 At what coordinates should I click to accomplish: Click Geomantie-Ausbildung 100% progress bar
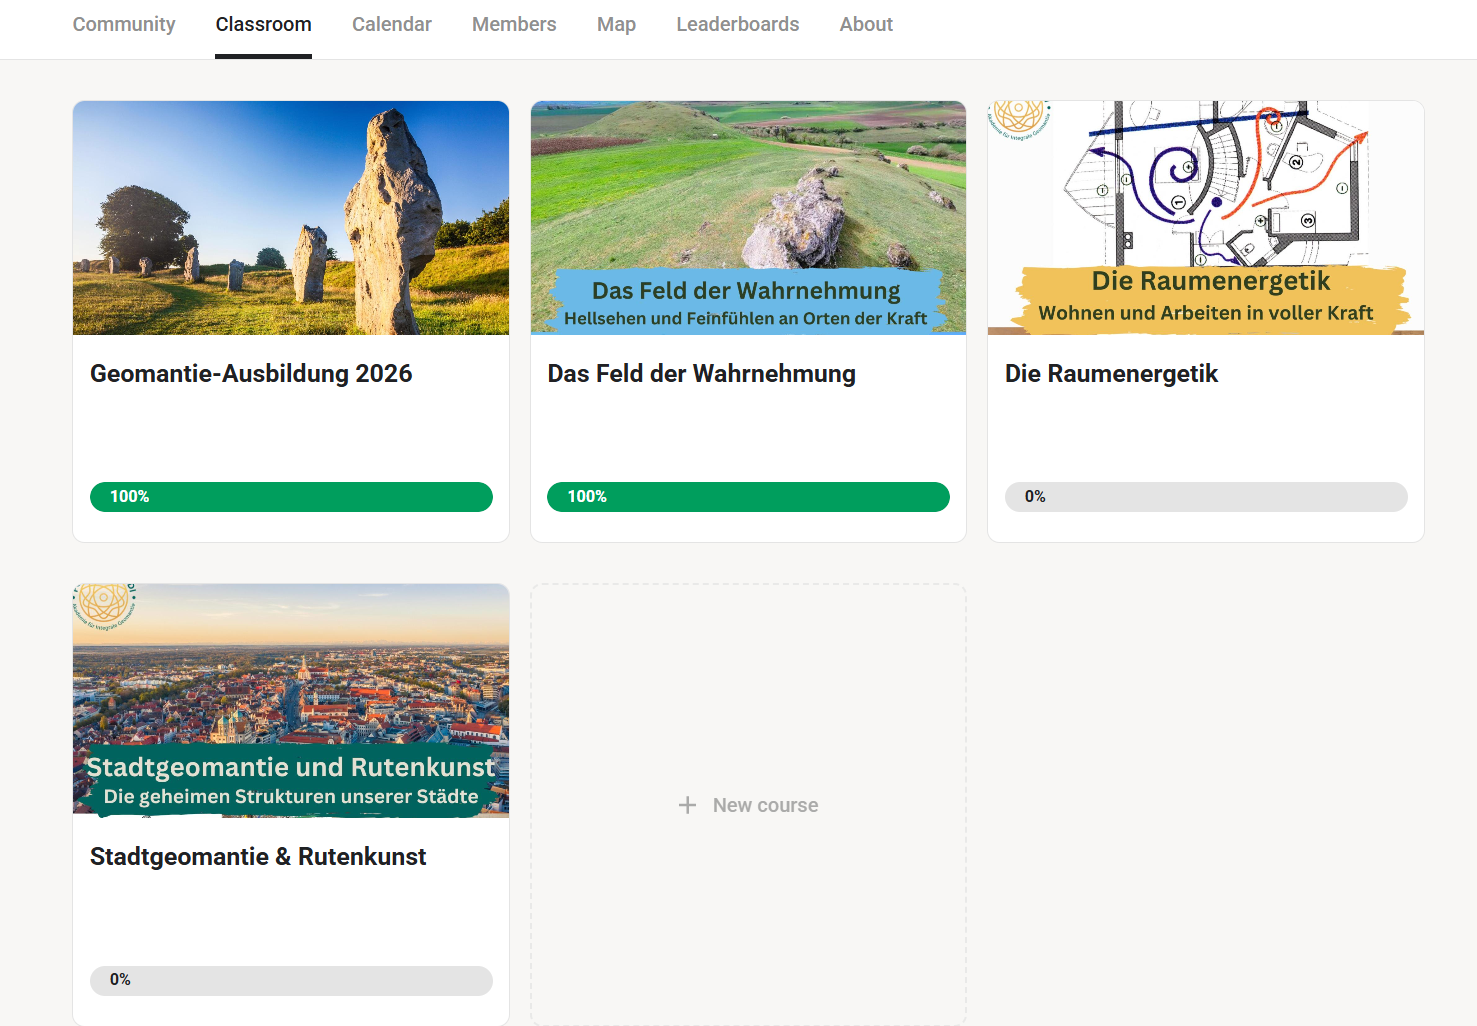coord(291,497)
